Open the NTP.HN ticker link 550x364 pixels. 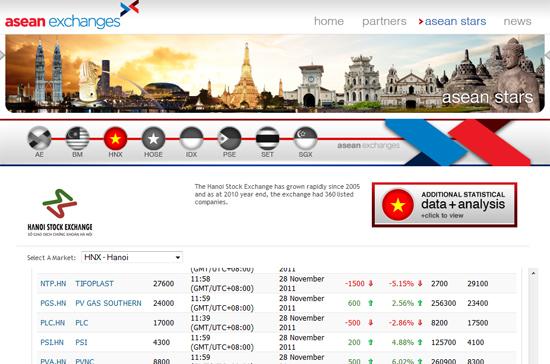tap(53, 284)
